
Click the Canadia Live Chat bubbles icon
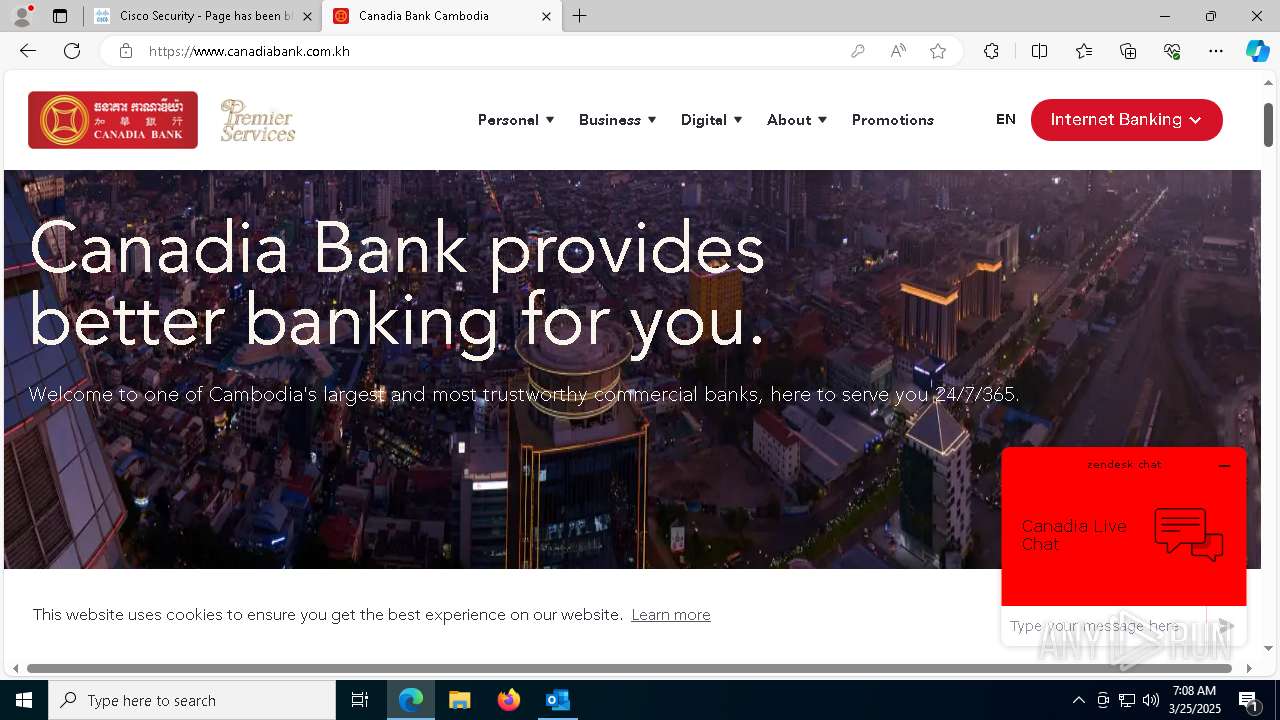click(x=1189, y=534)
